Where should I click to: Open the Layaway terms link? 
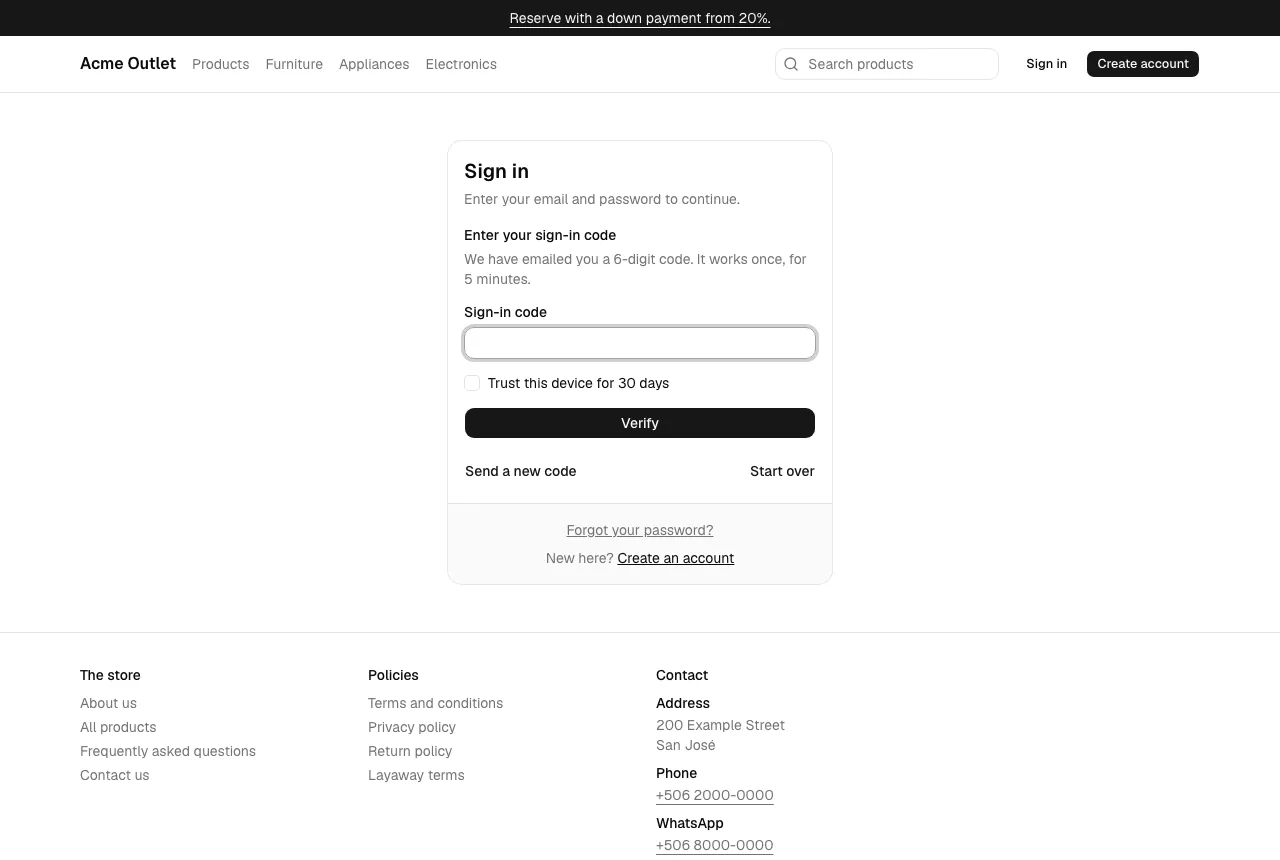(x=416, y=775)
